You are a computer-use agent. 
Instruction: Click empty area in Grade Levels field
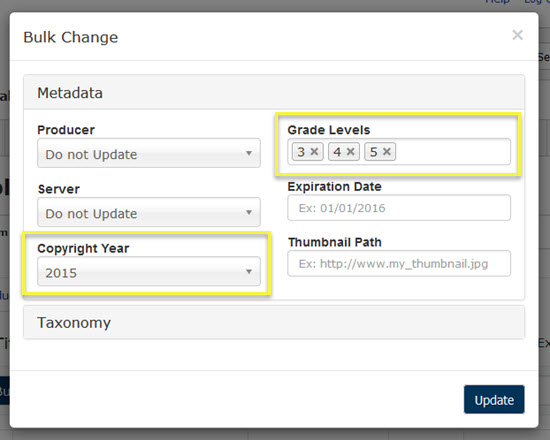point(452,152)
